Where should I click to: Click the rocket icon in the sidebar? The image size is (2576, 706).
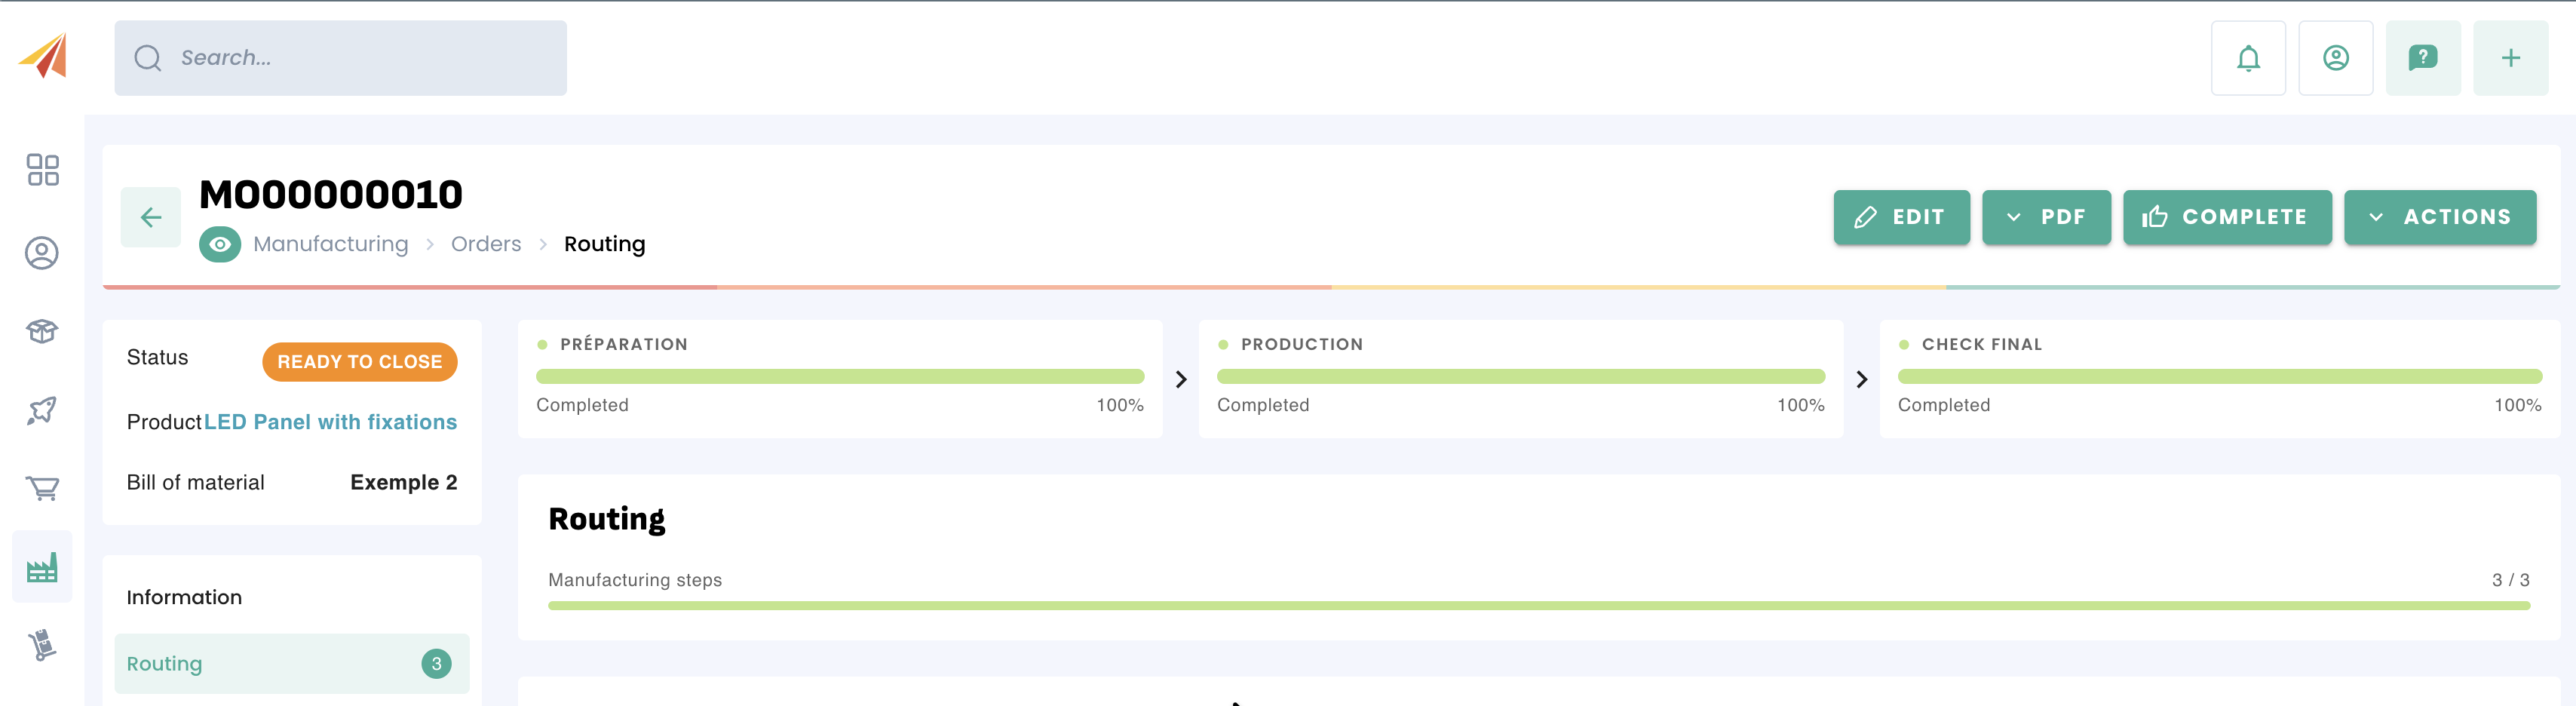pyautogui.click(x=42, y=410)
